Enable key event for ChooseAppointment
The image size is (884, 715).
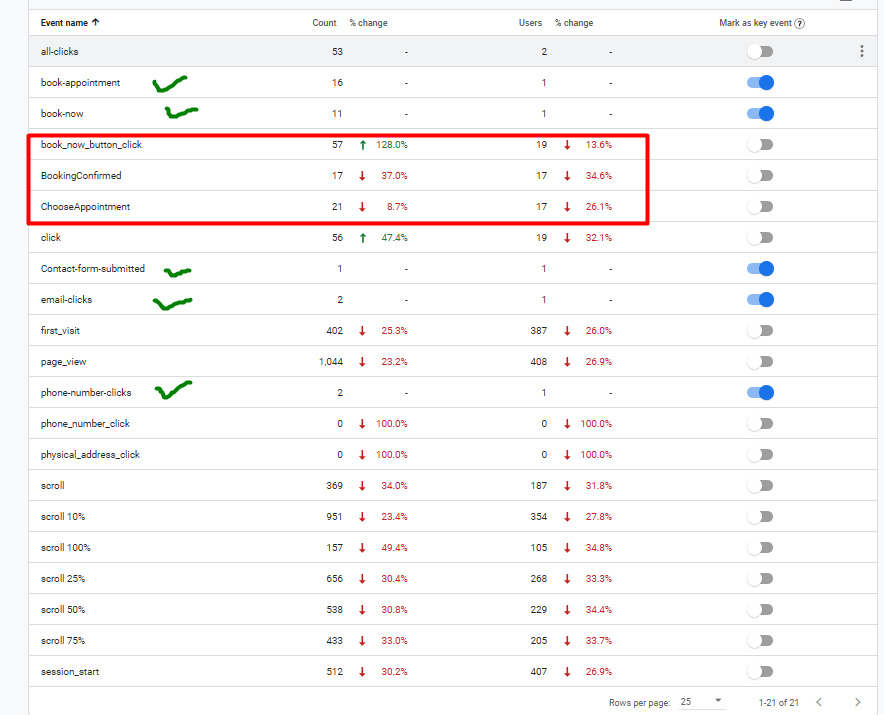point(760,207)
